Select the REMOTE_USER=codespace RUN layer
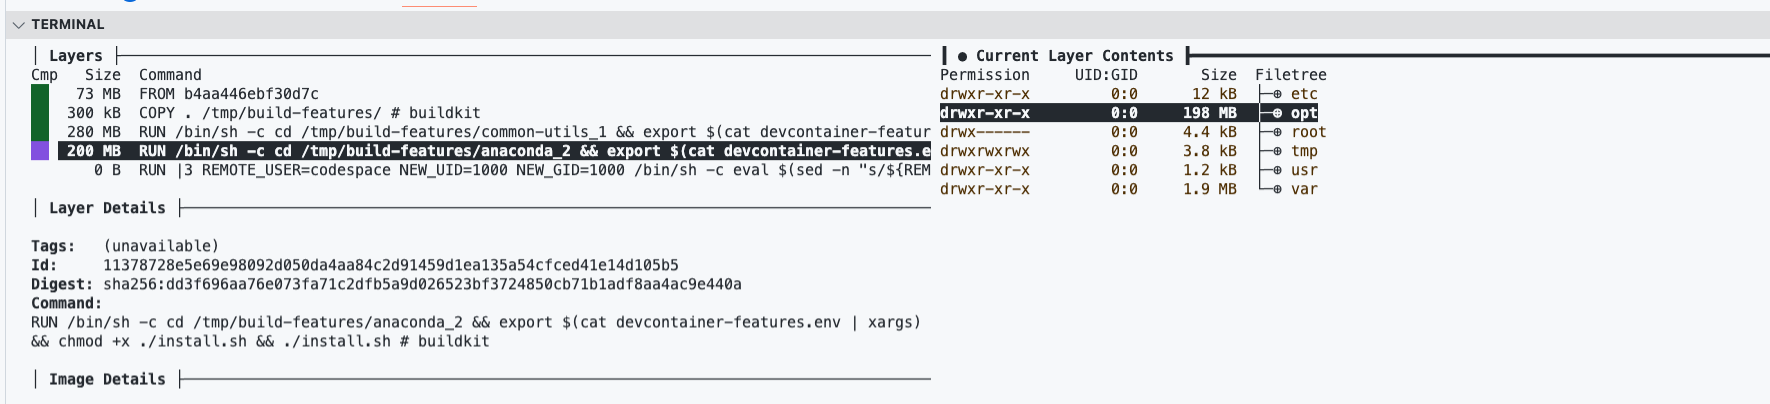 [480, 170]
